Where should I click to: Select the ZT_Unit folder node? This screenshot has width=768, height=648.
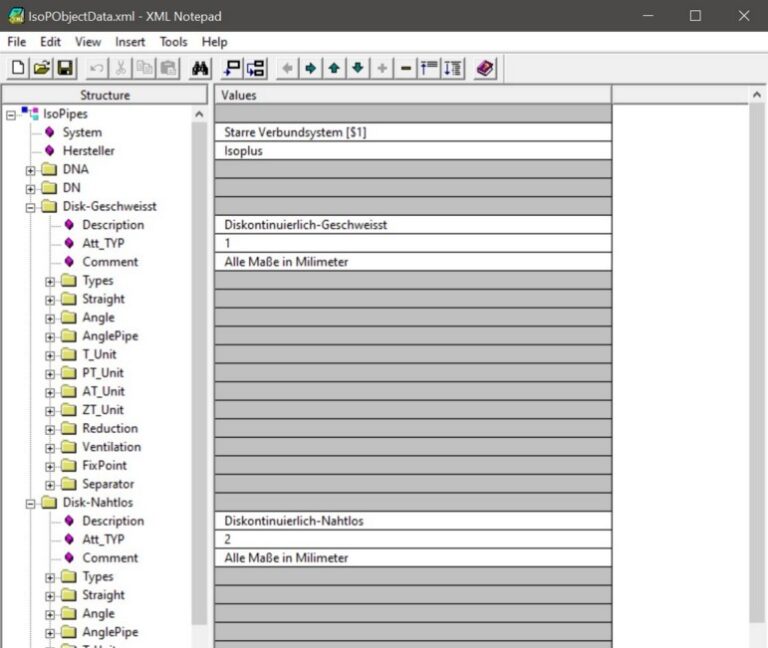(x=103, y=410)
